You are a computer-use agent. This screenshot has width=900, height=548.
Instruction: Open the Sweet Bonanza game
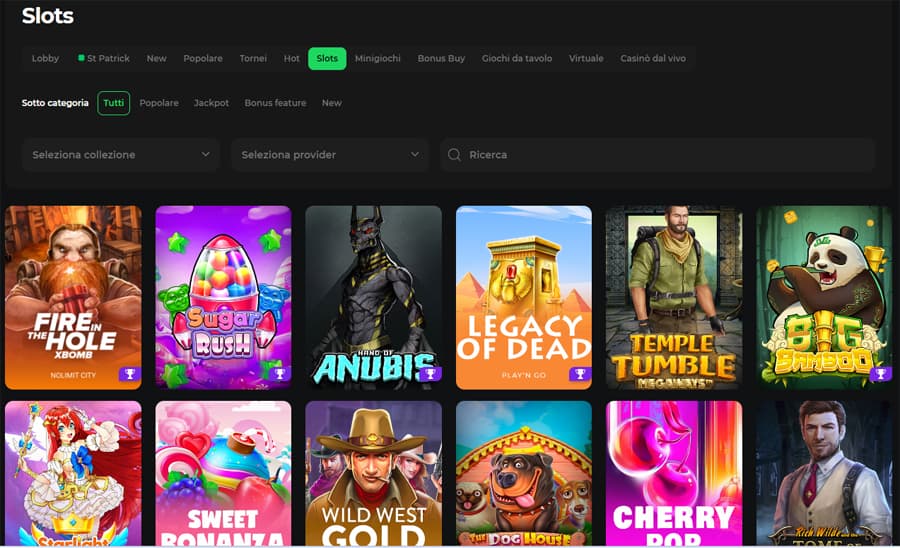[x=223, y=473]
